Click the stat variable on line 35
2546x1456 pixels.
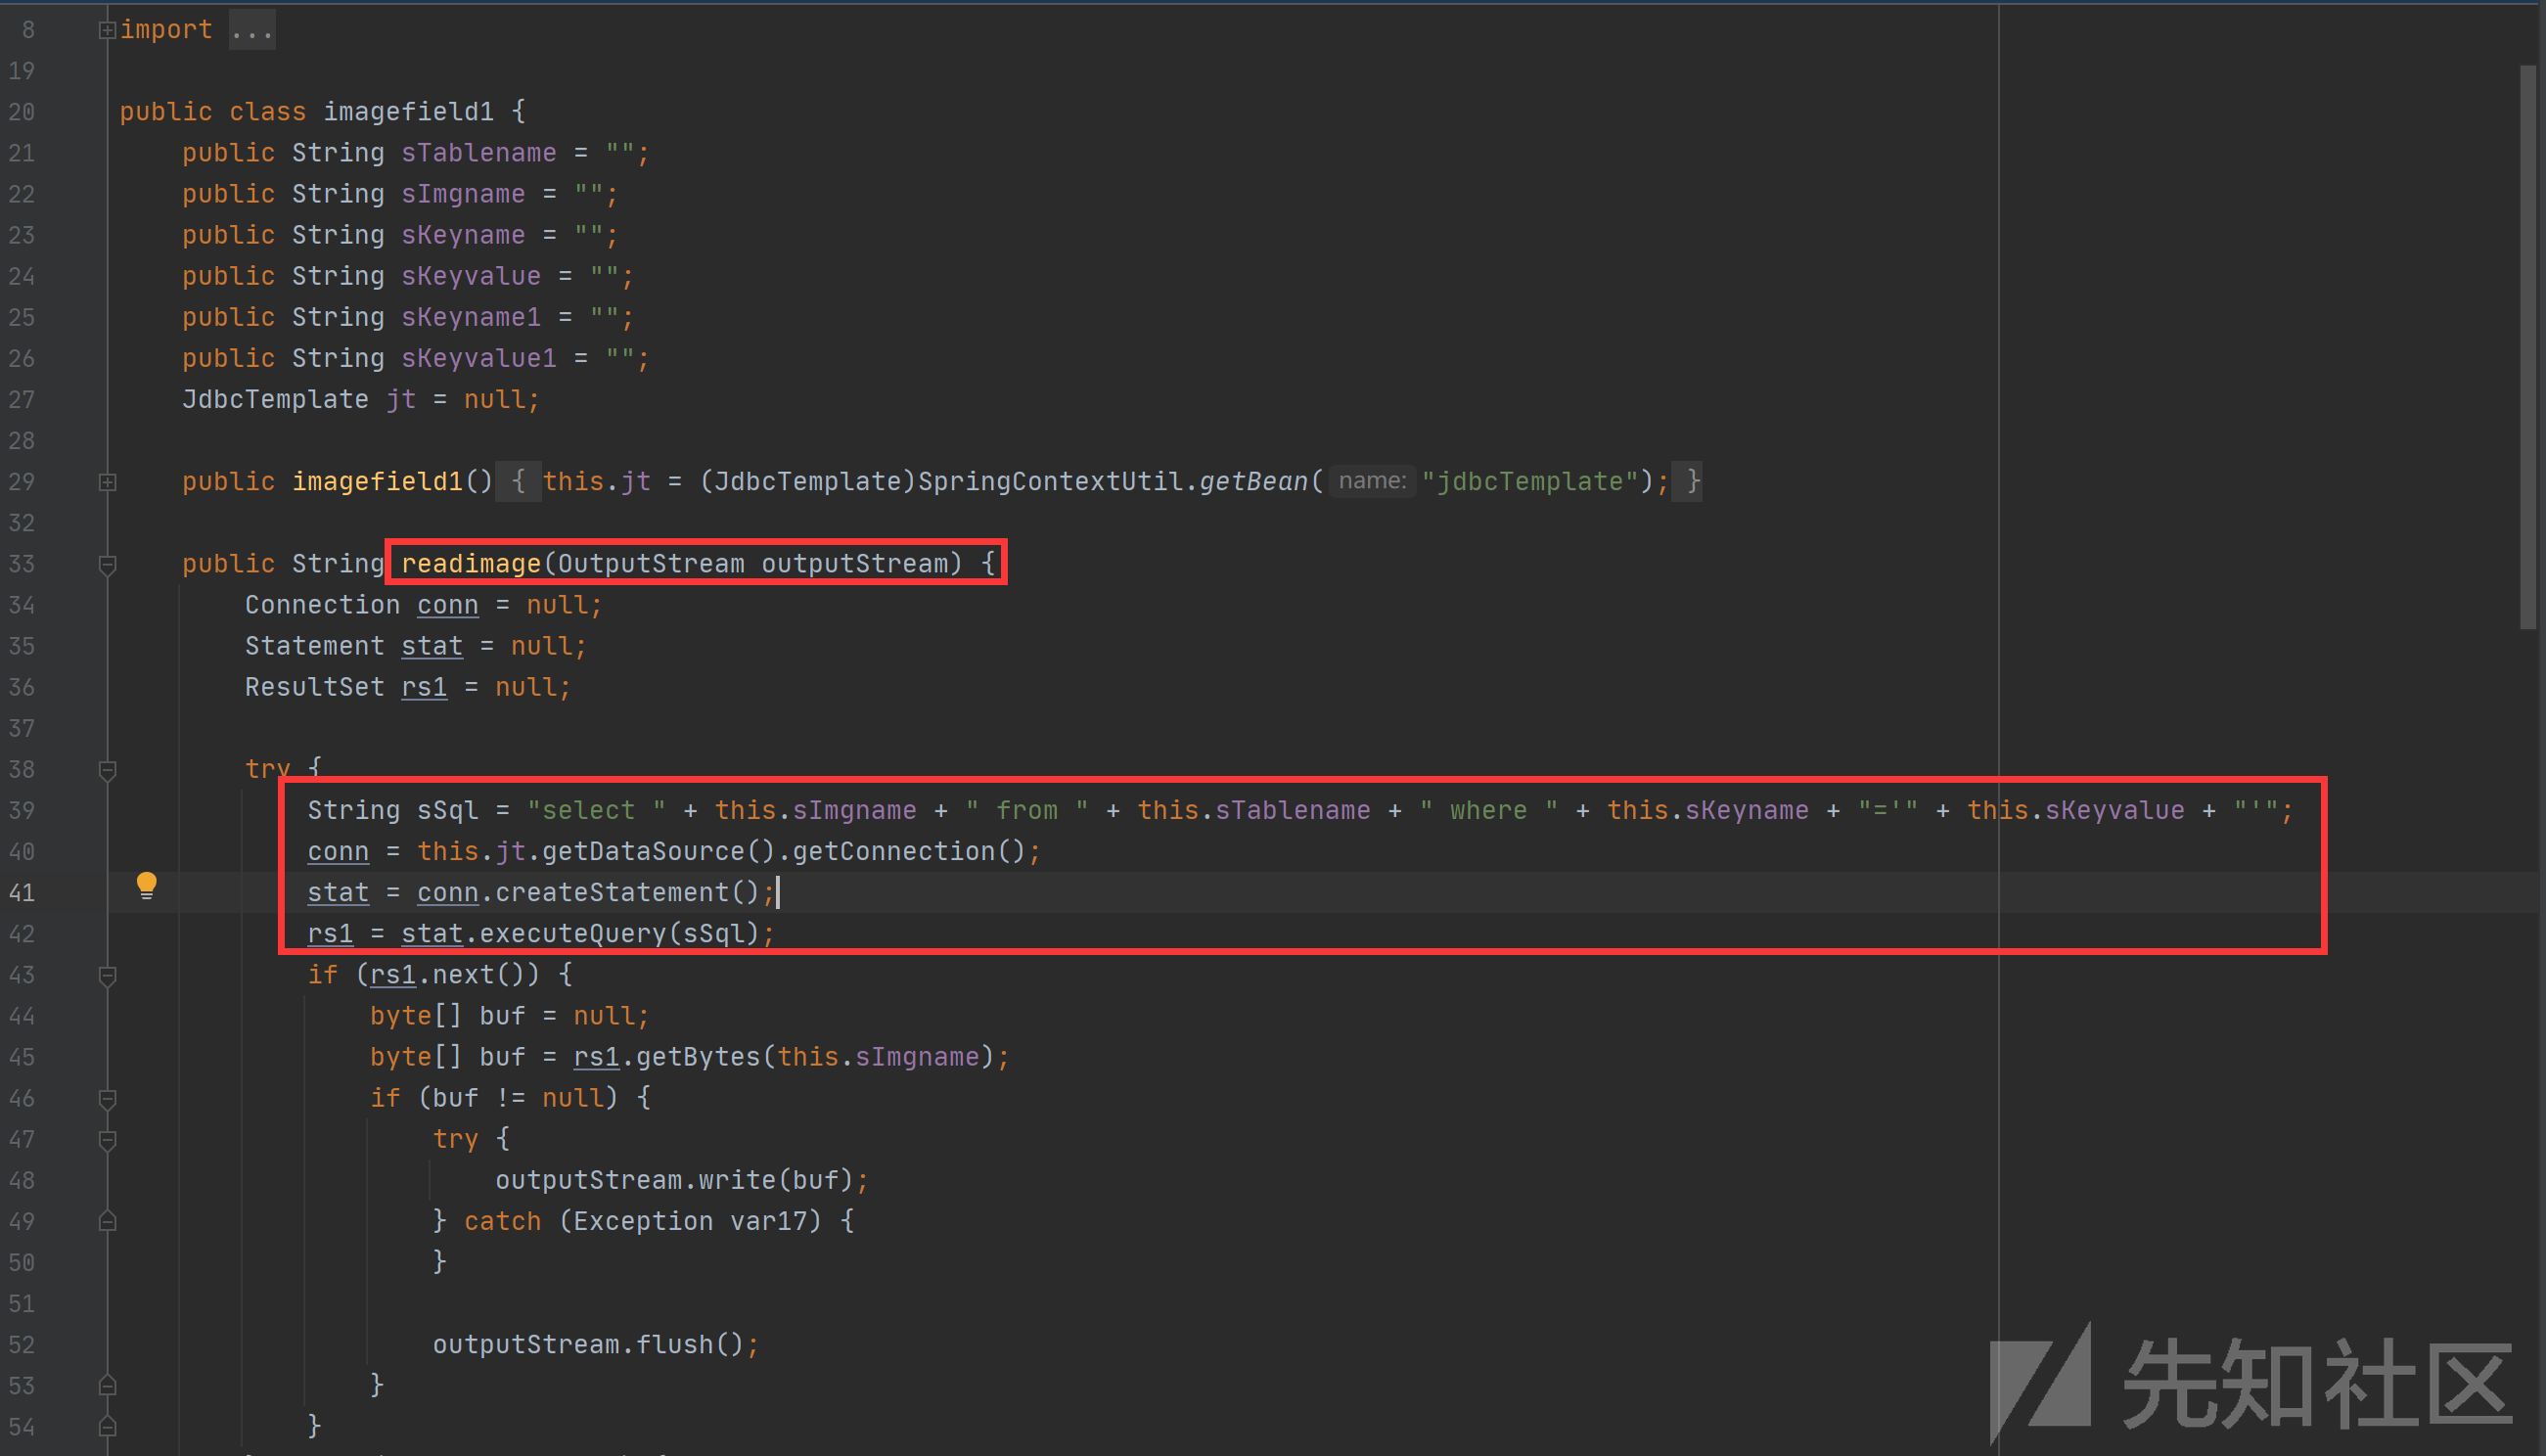tap(431, 646)
